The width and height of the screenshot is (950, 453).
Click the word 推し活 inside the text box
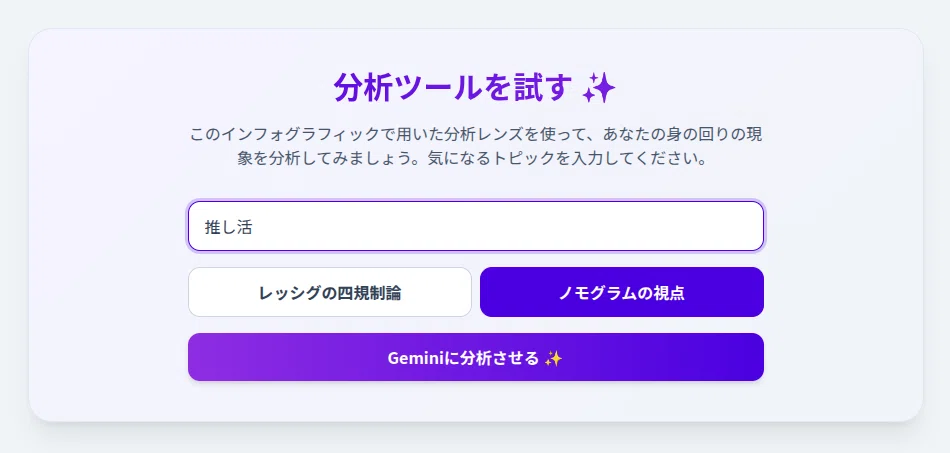(x=228, y=227)
